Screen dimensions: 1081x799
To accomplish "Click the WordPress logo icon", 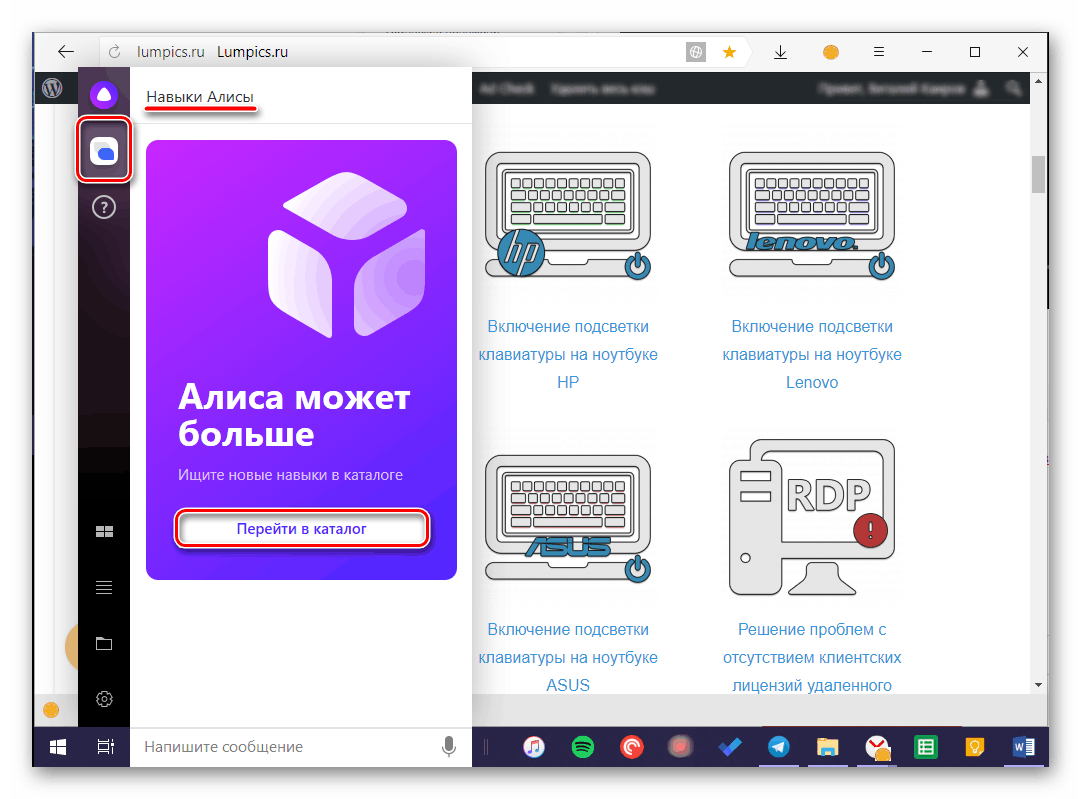I will point(52,88).
